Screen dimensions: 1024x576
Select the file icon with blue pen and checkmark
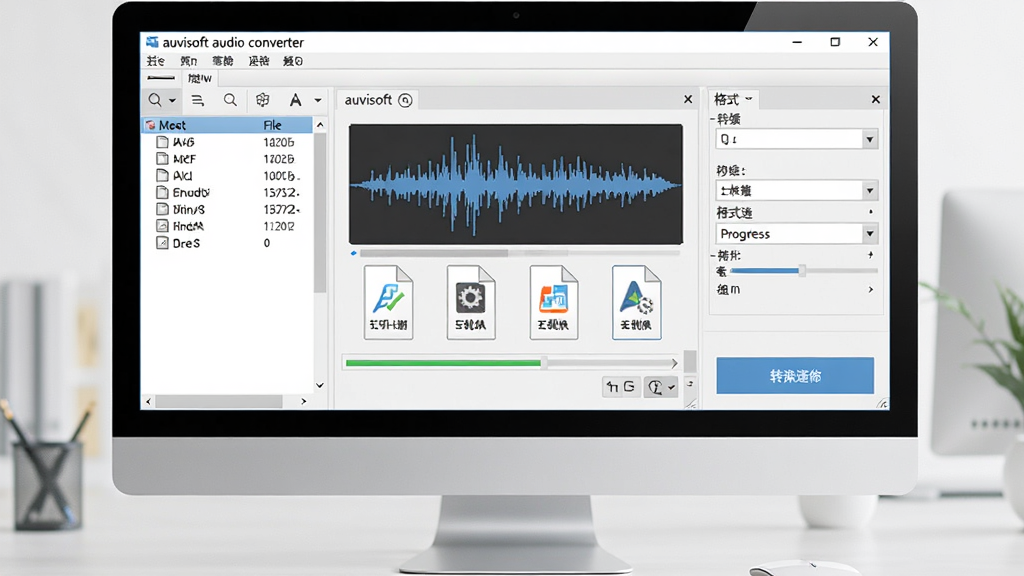point(389,302)
